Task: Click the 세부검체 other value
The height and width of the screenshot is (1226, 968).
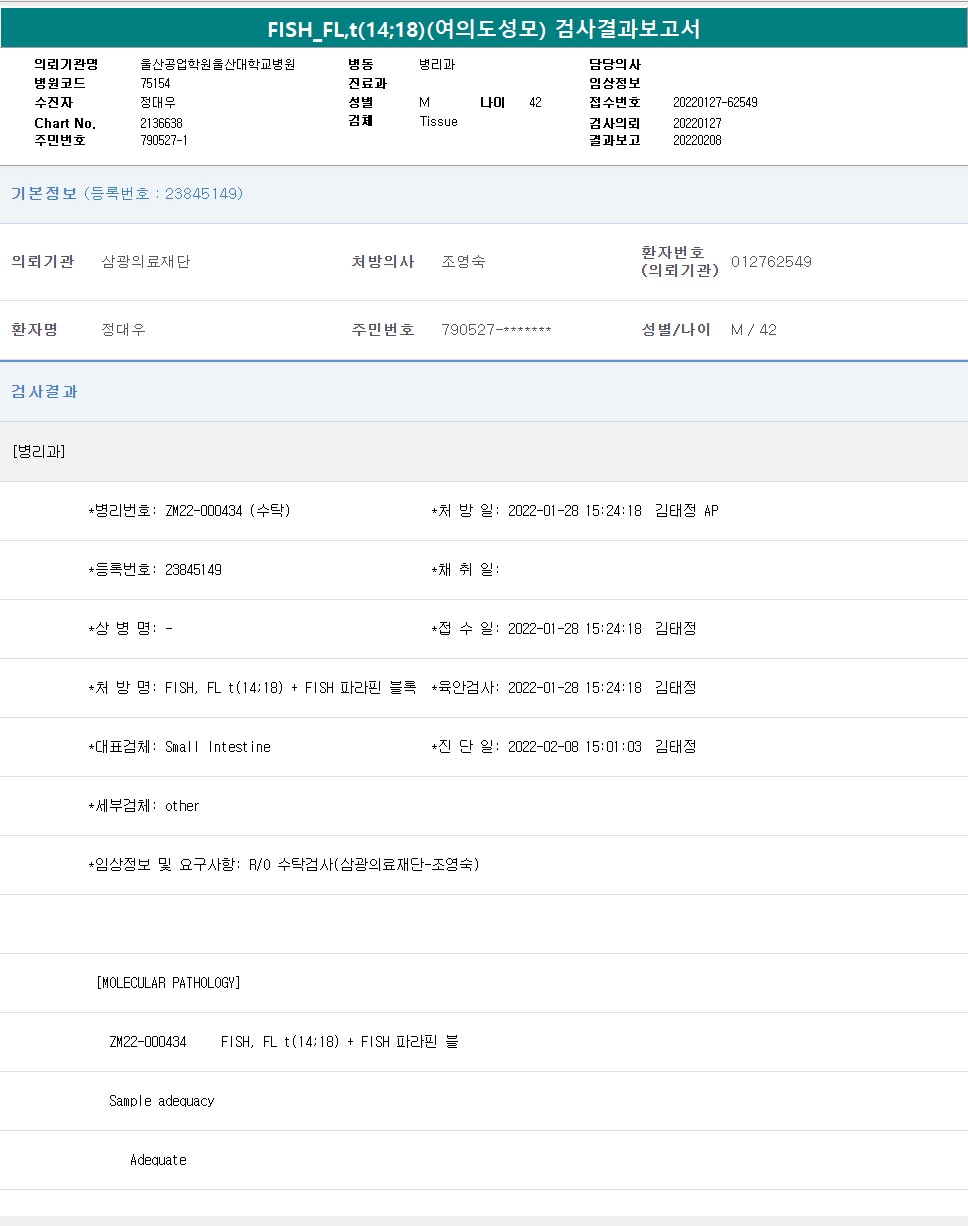Action: pos(182,806)
